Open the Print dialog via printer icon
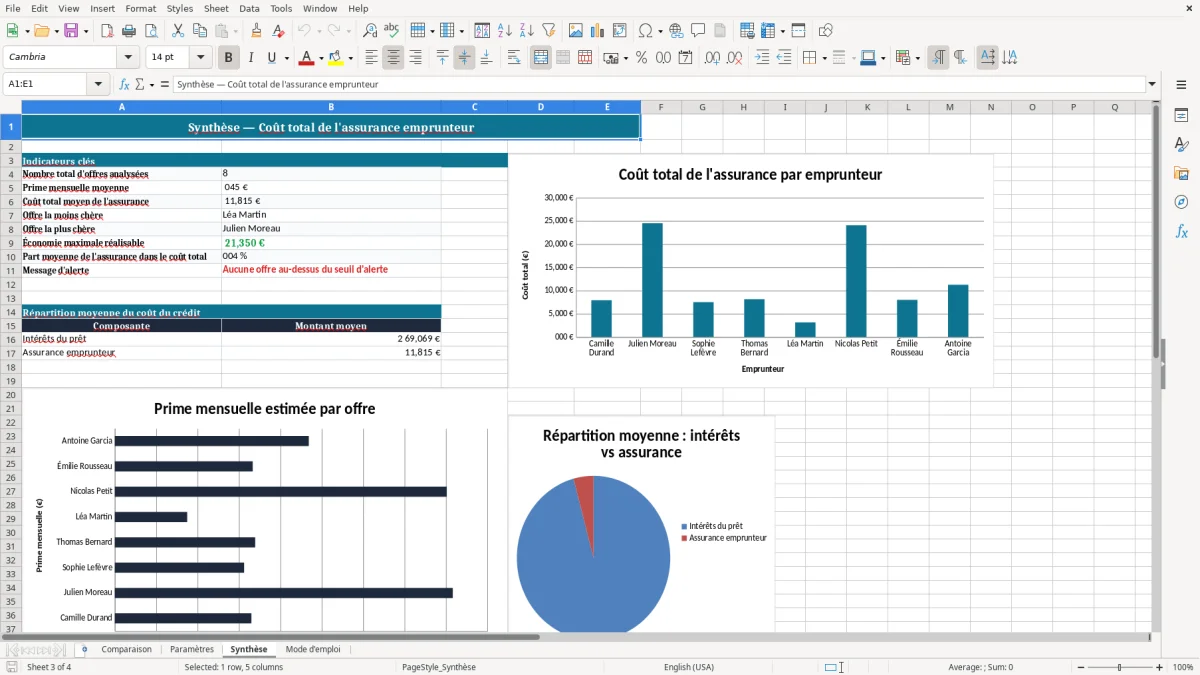The image size is (1200, 675). 129,31
